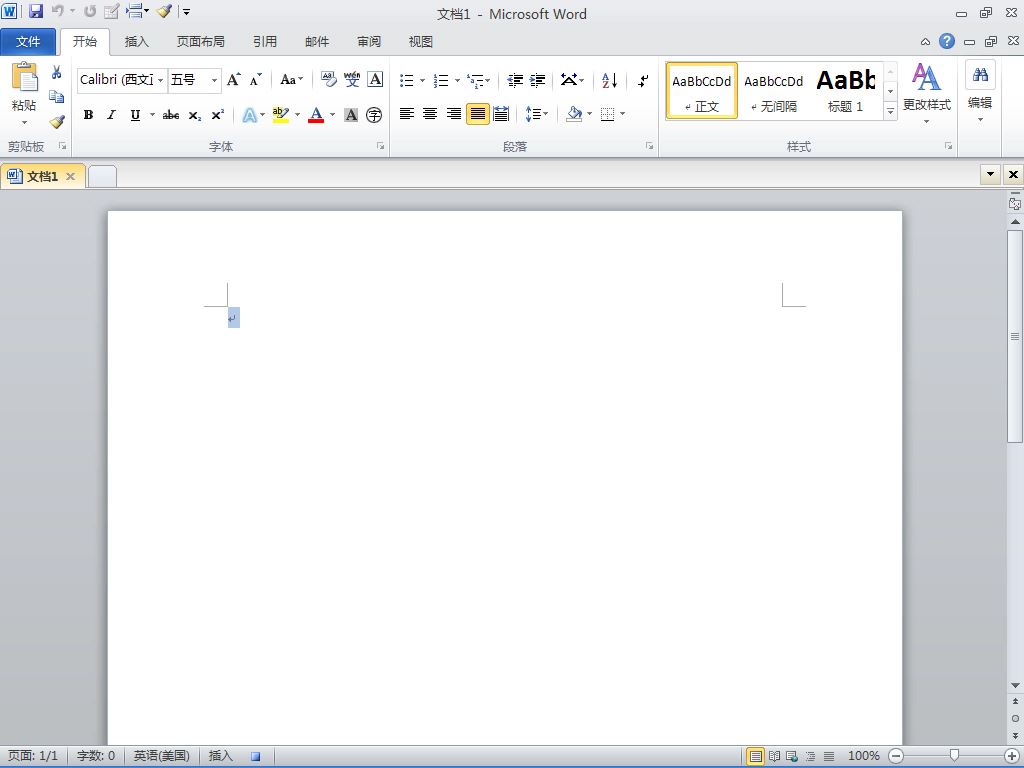Apply strikethrough formatting

(x=171, y=115)
